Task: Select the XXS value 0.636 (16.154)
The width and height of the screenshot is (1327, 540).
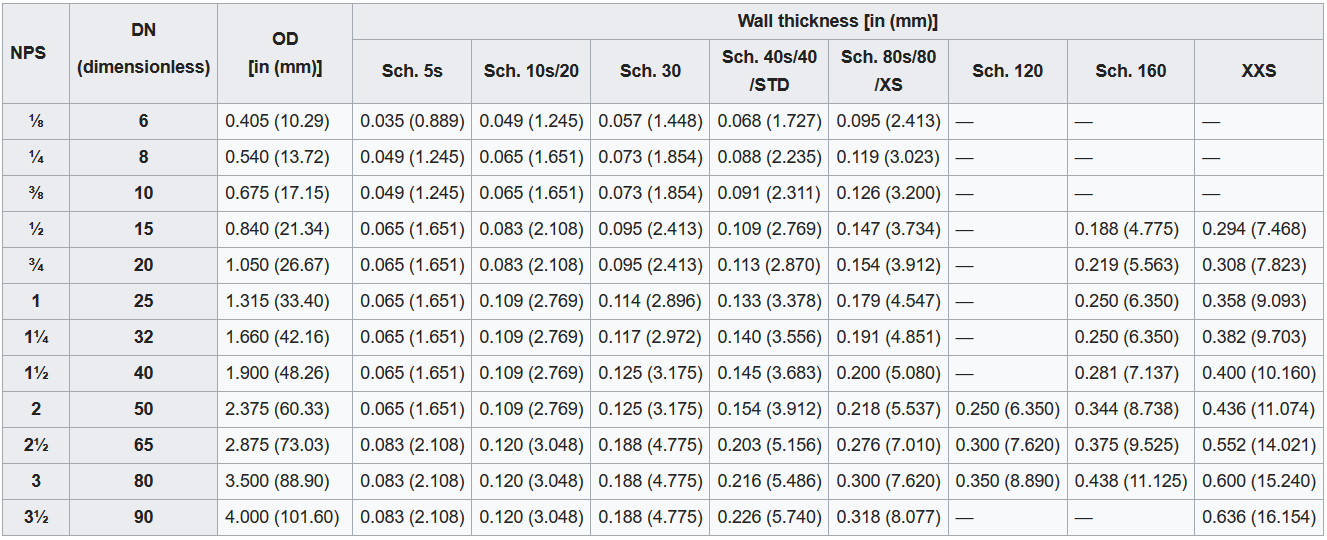Action: 1258,517
